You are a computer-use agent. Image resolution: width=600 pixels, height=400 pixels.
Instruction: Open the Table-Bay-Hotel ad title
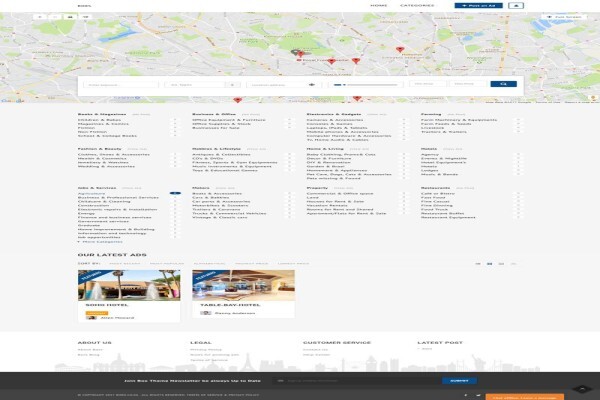coord(230,305)
